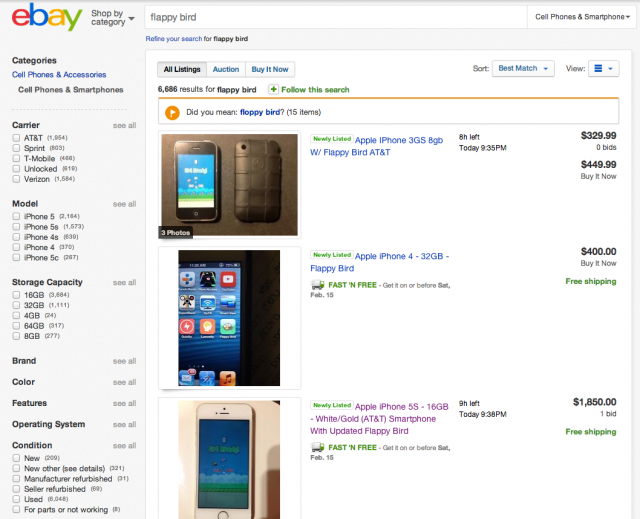Click the green plus Follow this search icon
The image size is (640, 519).
[273, 89]
